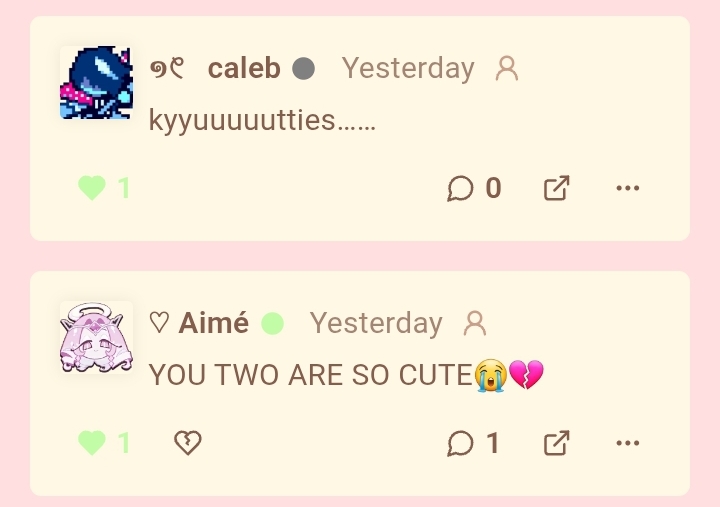View Aimé's pink angel avatar
The width and height of the screenshot is (720, 507).
tap(96, 337)
